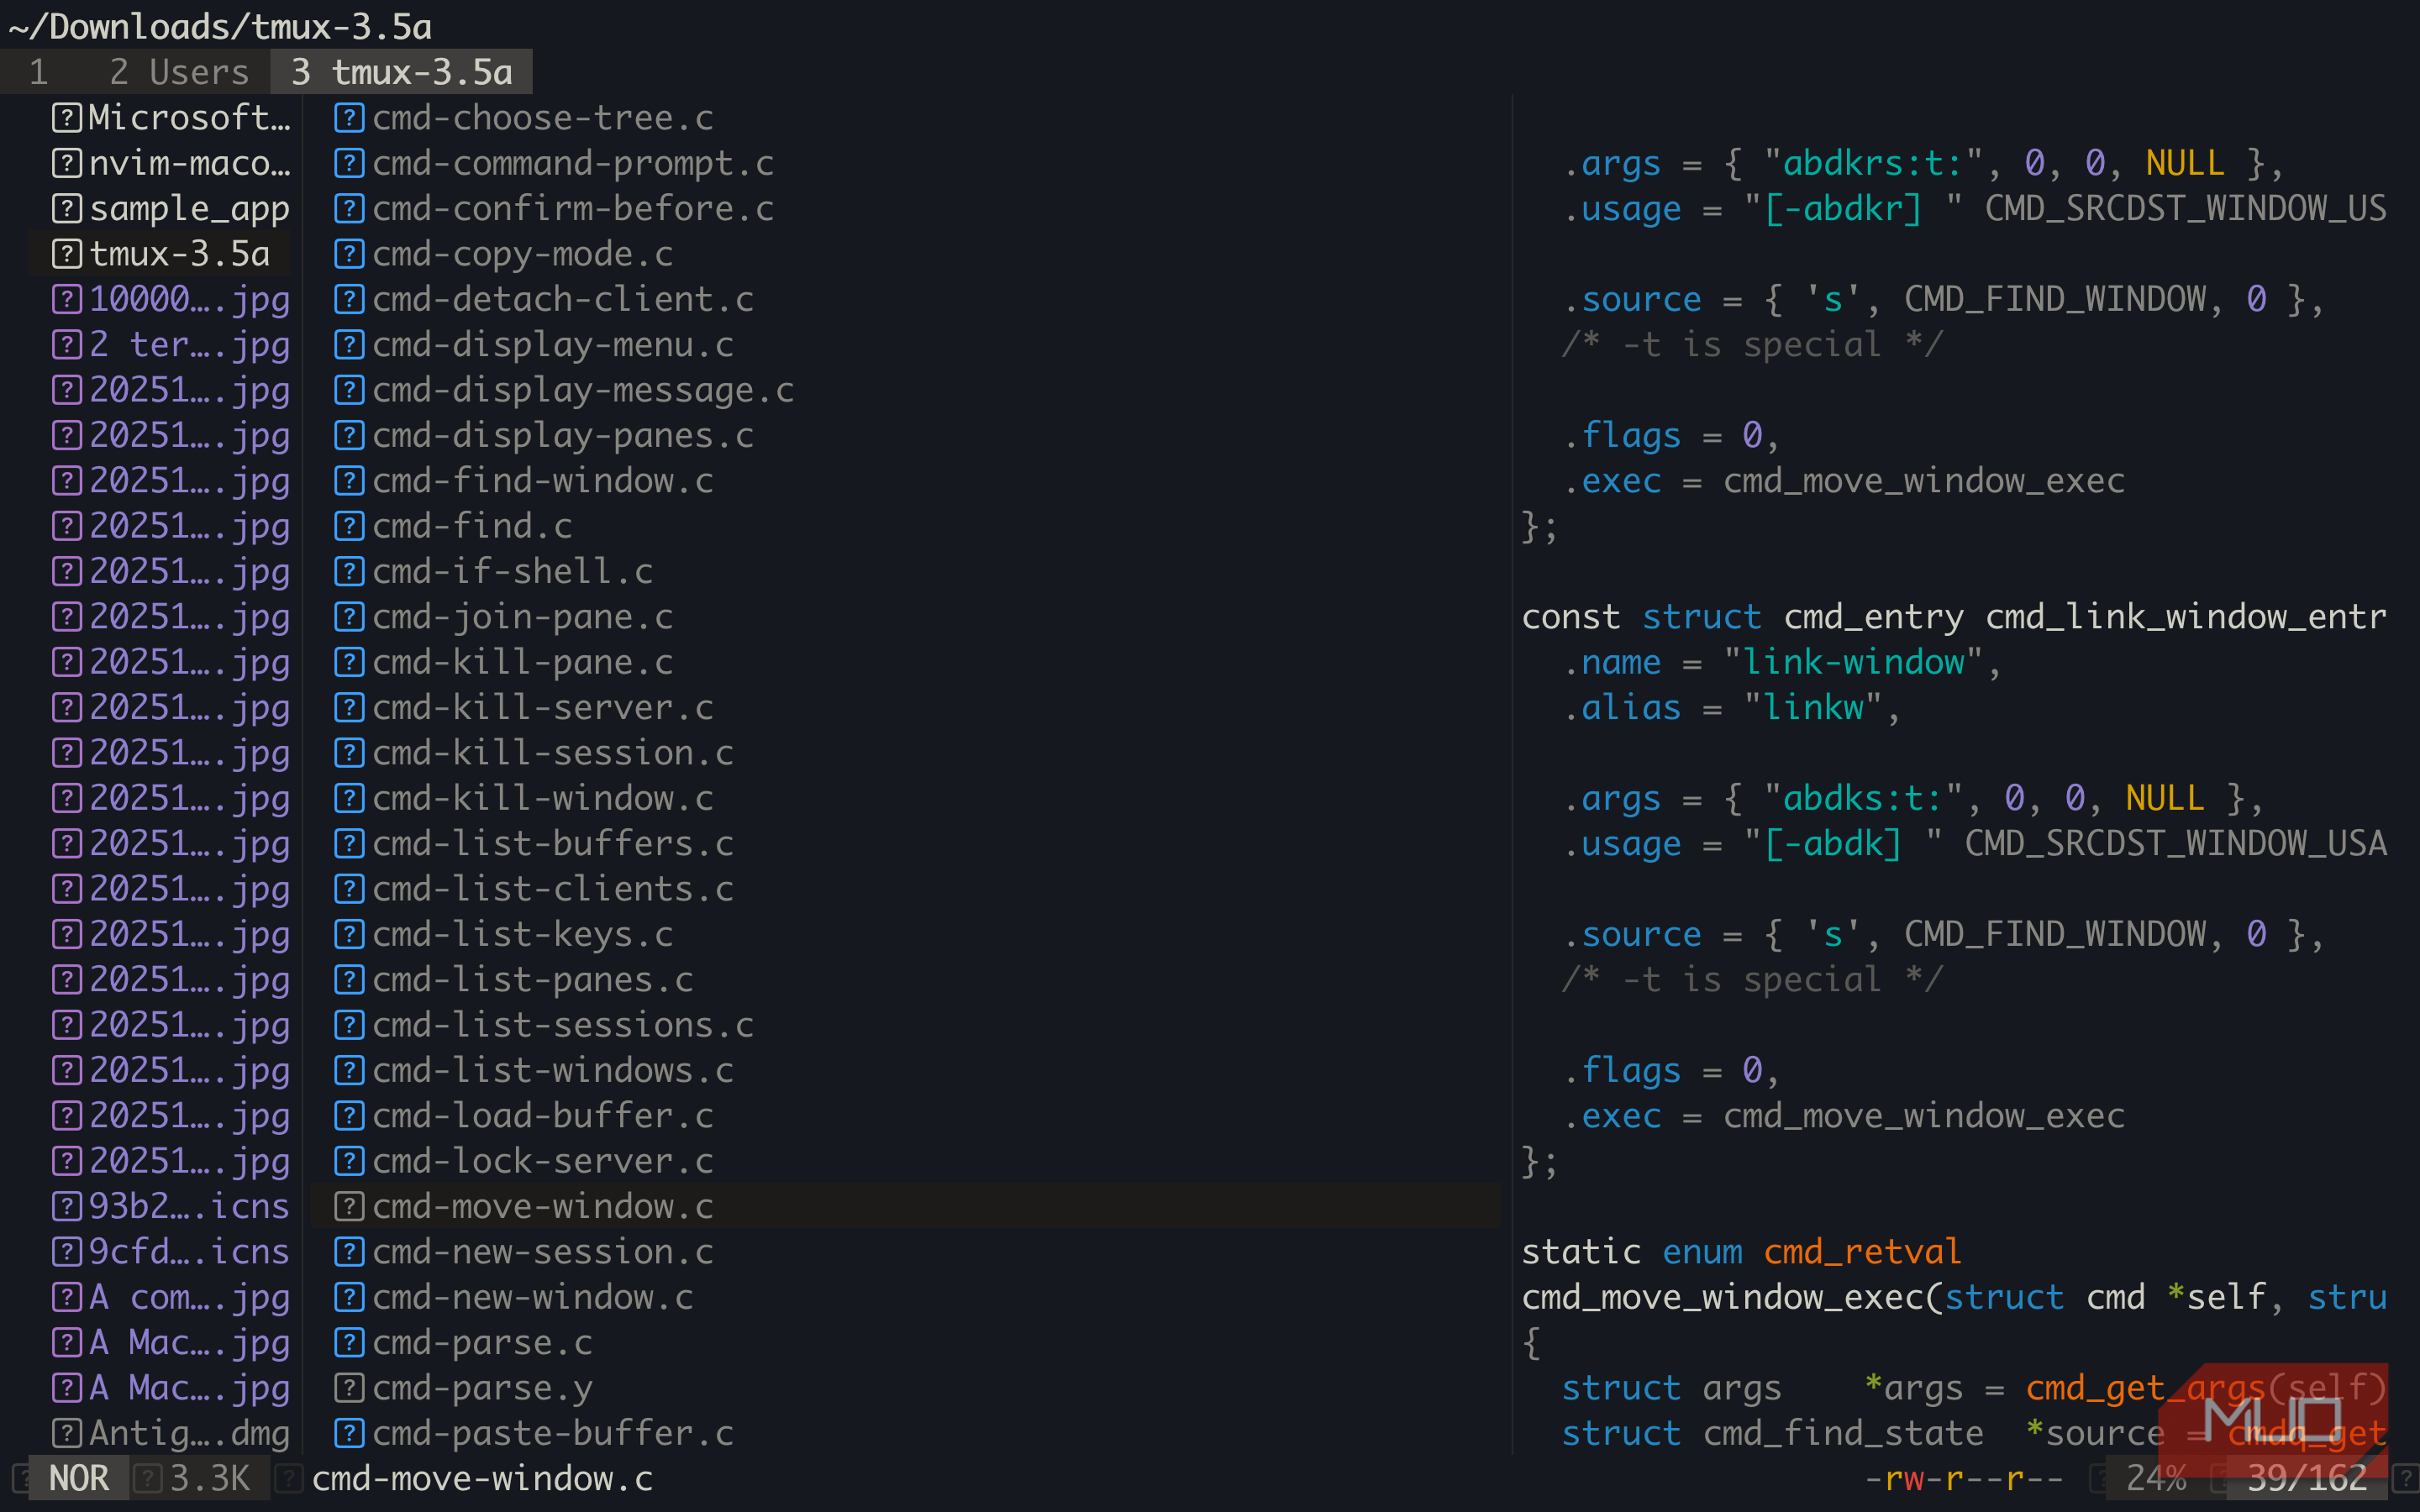
Task: Select the nvim-maco… entry in parent pane
Action: coord(170,163)
